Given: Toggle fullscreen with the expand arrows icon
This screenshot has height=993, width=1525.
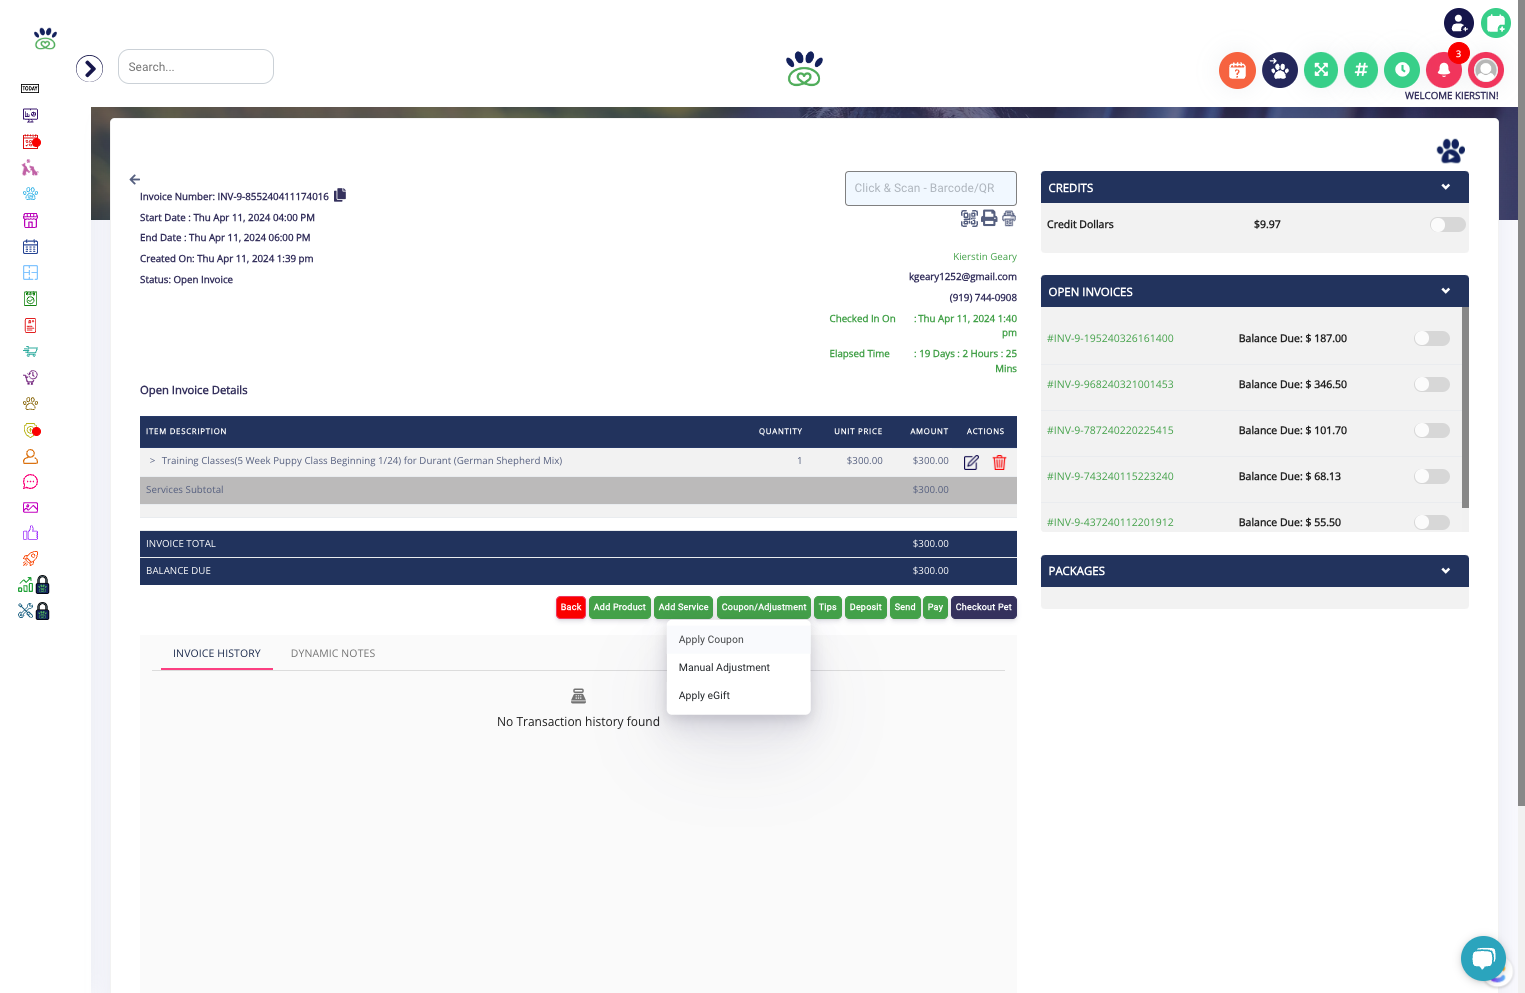Looking at the screenshot, I should click(1321, 70).
